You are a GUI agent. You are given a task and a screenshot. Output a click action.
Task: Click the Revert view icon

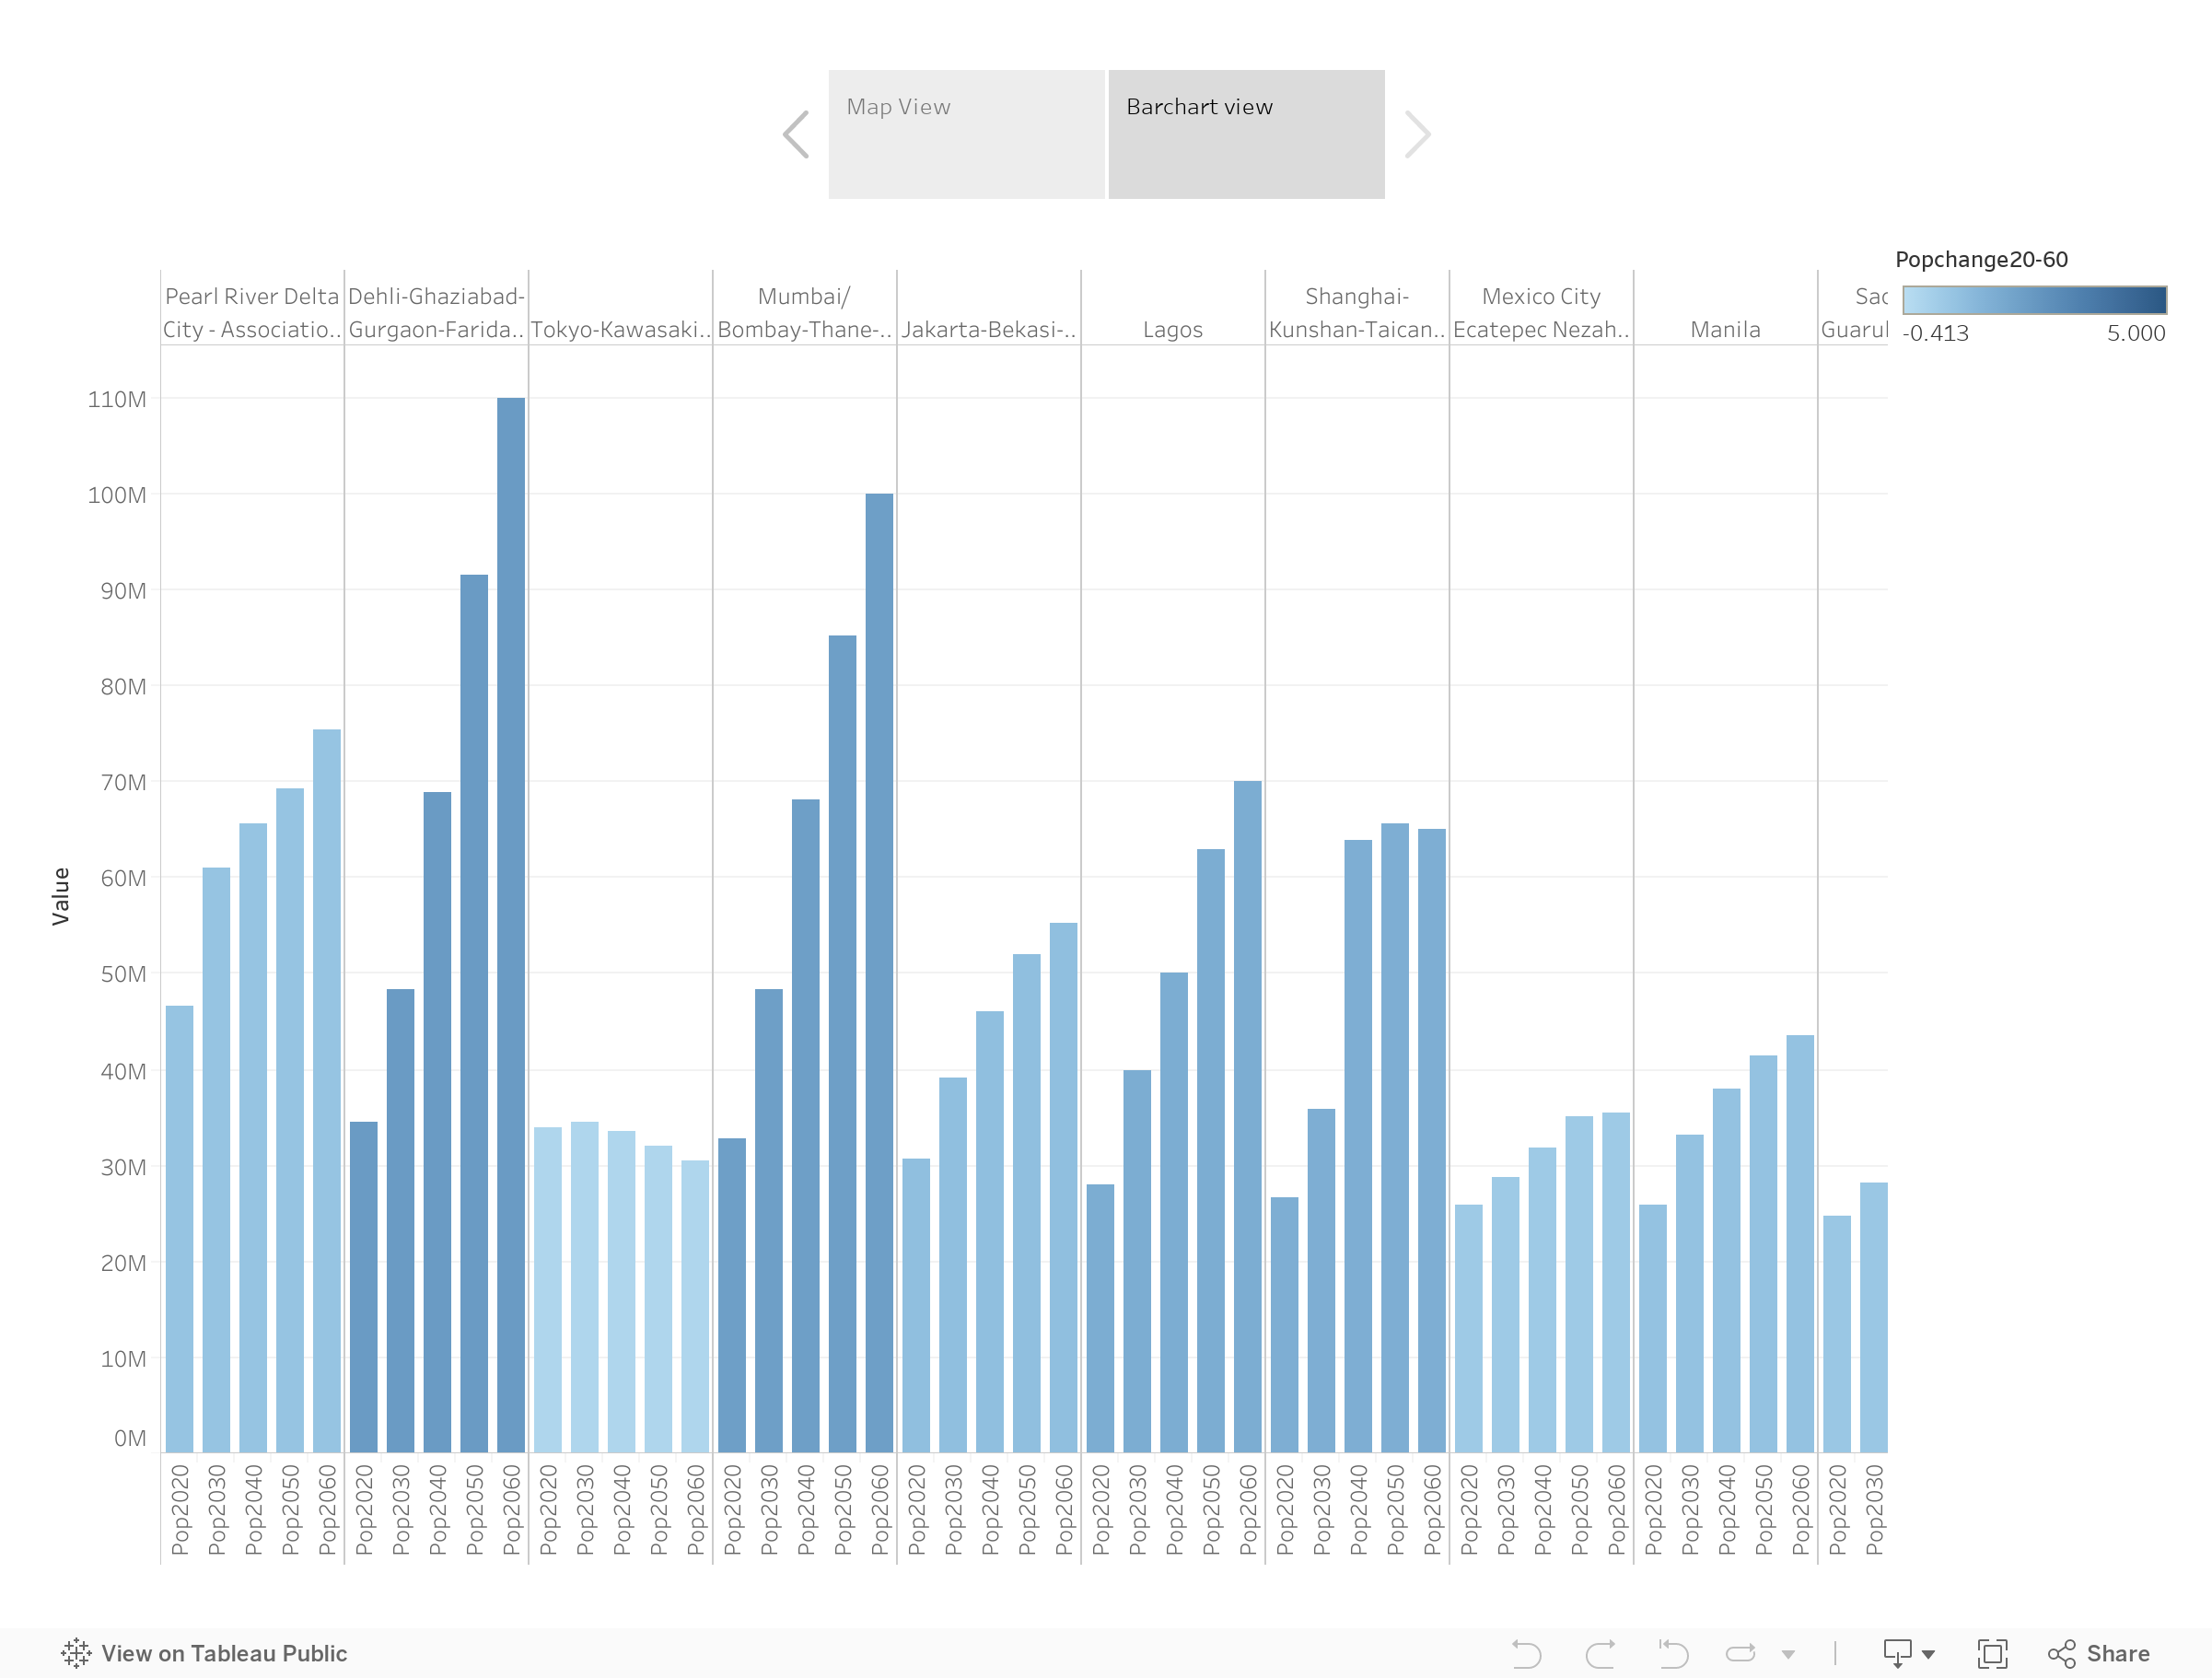pos(1673,1654)
